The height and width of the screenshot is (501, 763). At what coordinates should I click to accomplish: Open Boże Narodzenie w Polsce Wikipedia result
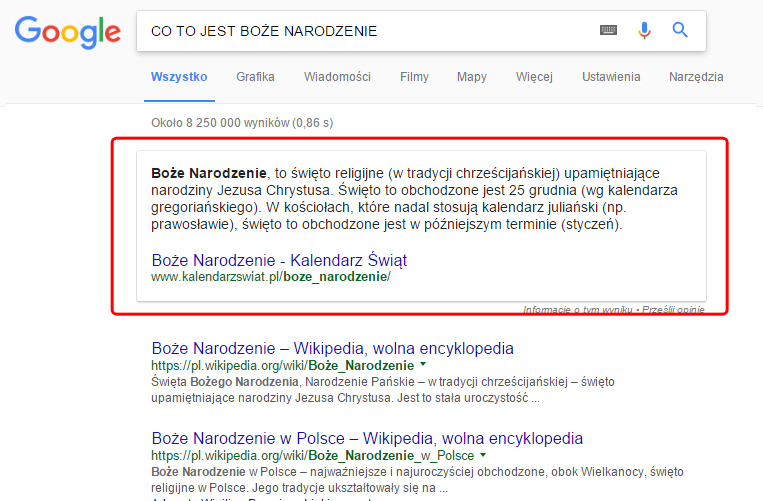(367, 439)
